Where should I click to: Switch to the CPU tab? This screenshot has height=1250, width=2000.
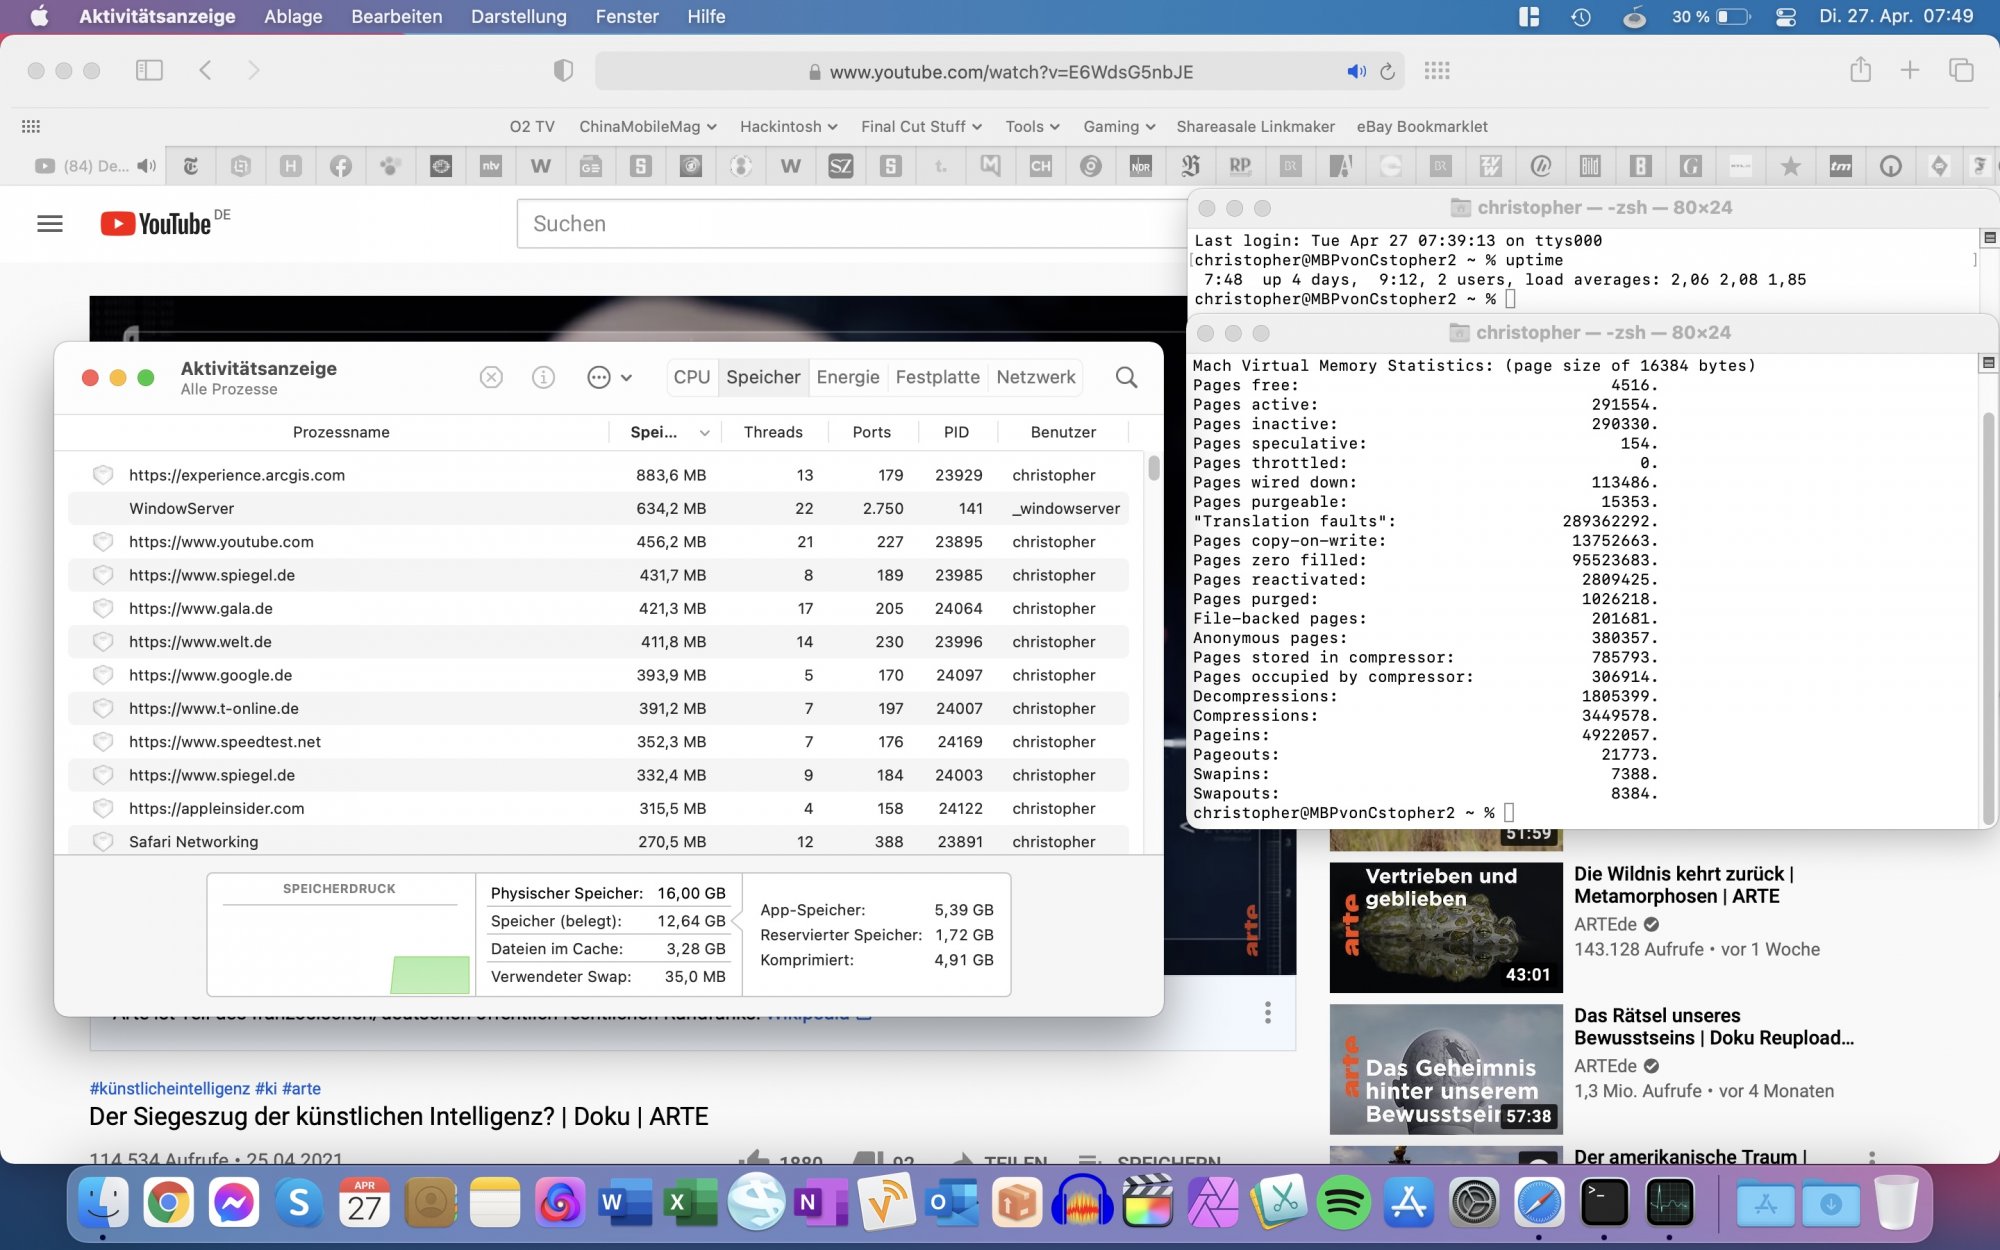pyautogui.click(x=691, y=377)
